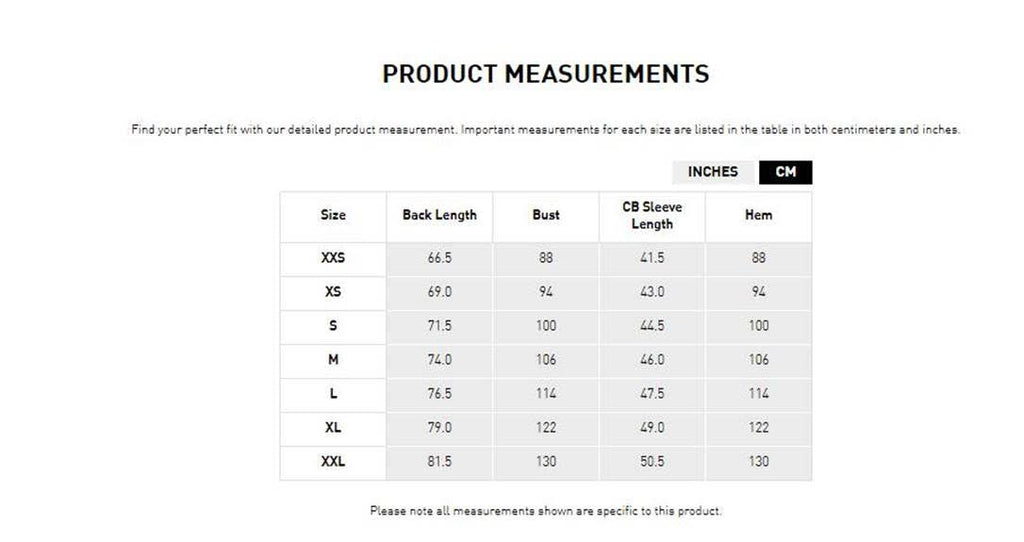The width and height of the screenshot is (1024, 542).
Task: Click the 106 bust cell for M
Action: (x=546, y=360)
